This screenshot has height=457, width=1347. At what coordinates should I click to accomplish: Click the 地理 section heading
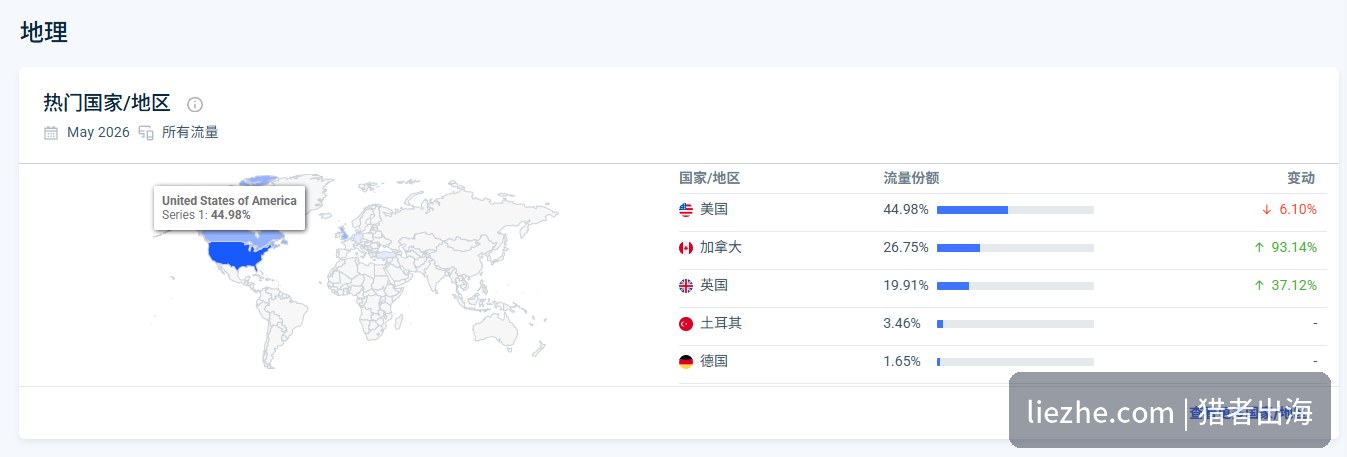point(44,32)
